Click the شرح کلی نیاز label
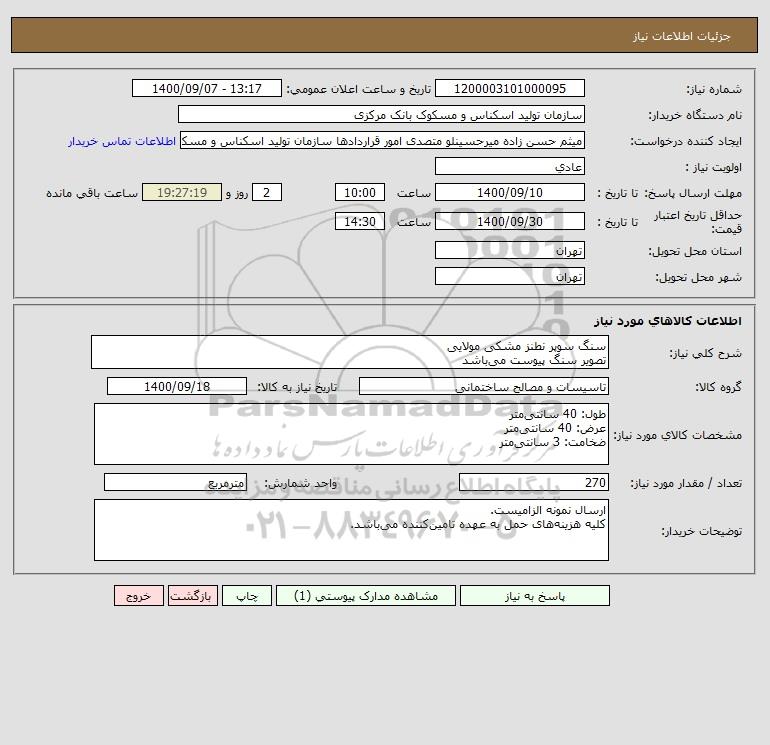 pyautogui.click(x=706, y=353)
